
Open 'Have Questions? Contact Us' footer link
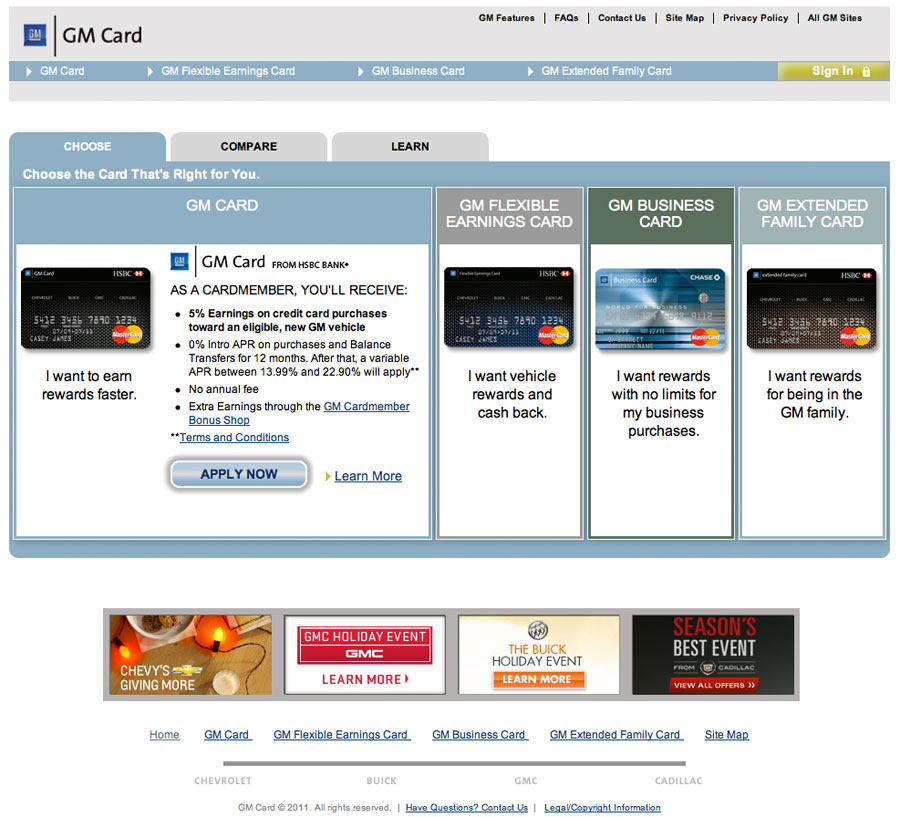(x=467, y=808)
